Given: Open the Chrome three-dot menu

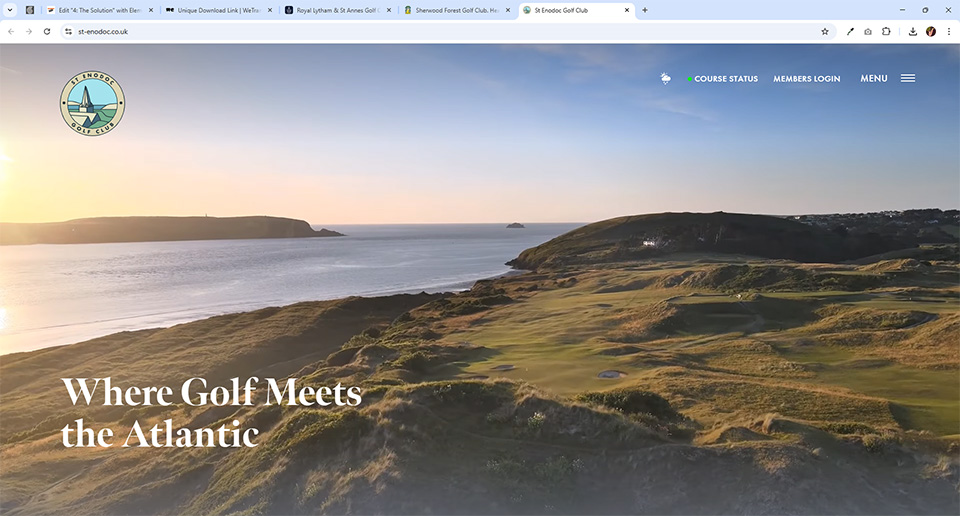Looking at the screenshot, I should [x=949, y=31].
